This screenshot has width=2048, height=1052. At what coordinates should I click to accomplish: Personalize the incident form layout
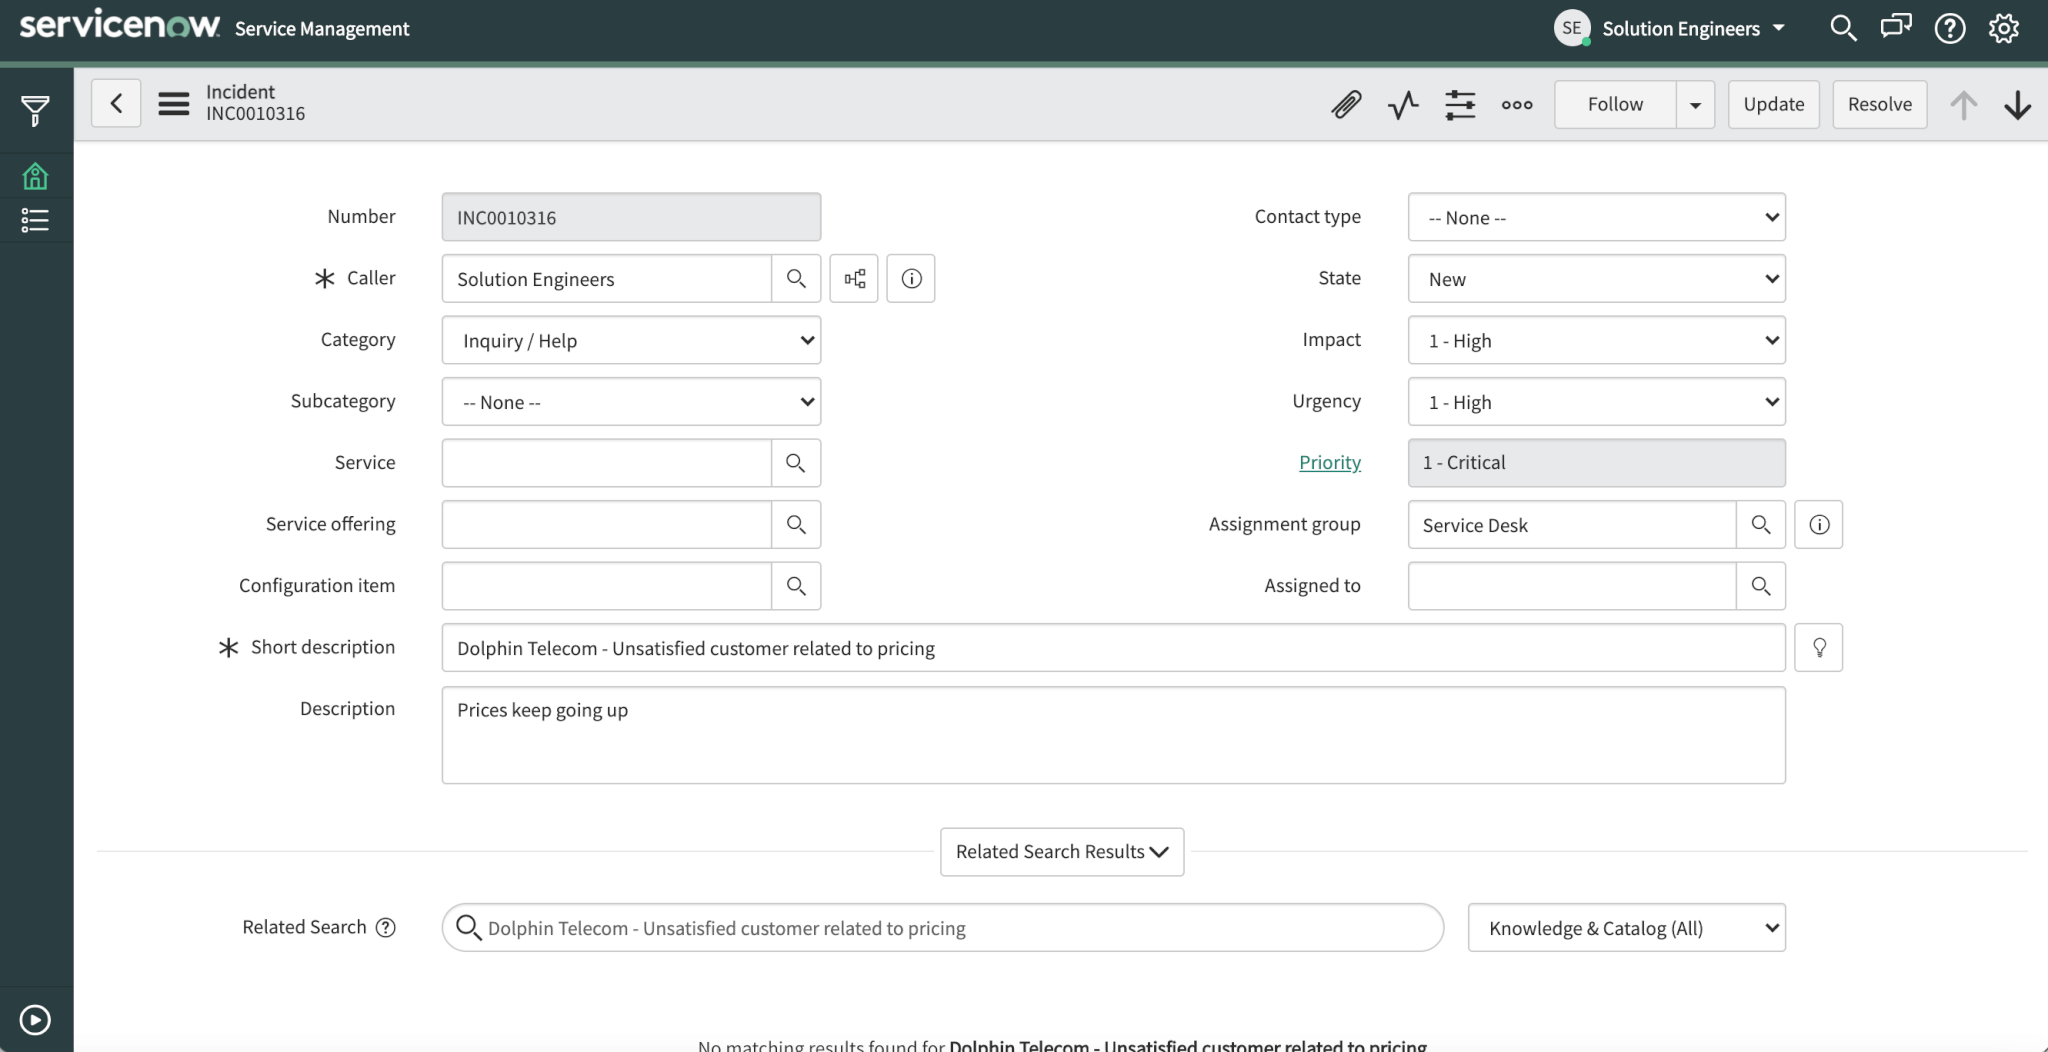tap(1460, 104)
